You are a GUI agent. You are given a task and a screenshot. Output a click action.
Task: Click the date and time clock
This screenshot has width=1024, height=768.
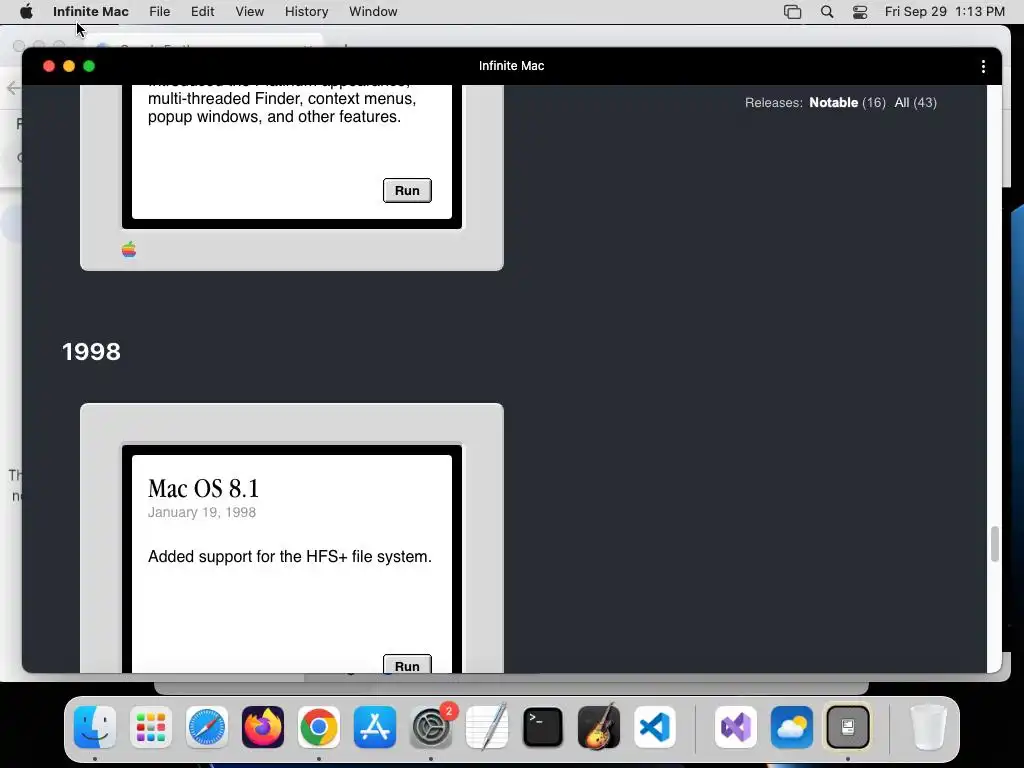tap(944, 12)
